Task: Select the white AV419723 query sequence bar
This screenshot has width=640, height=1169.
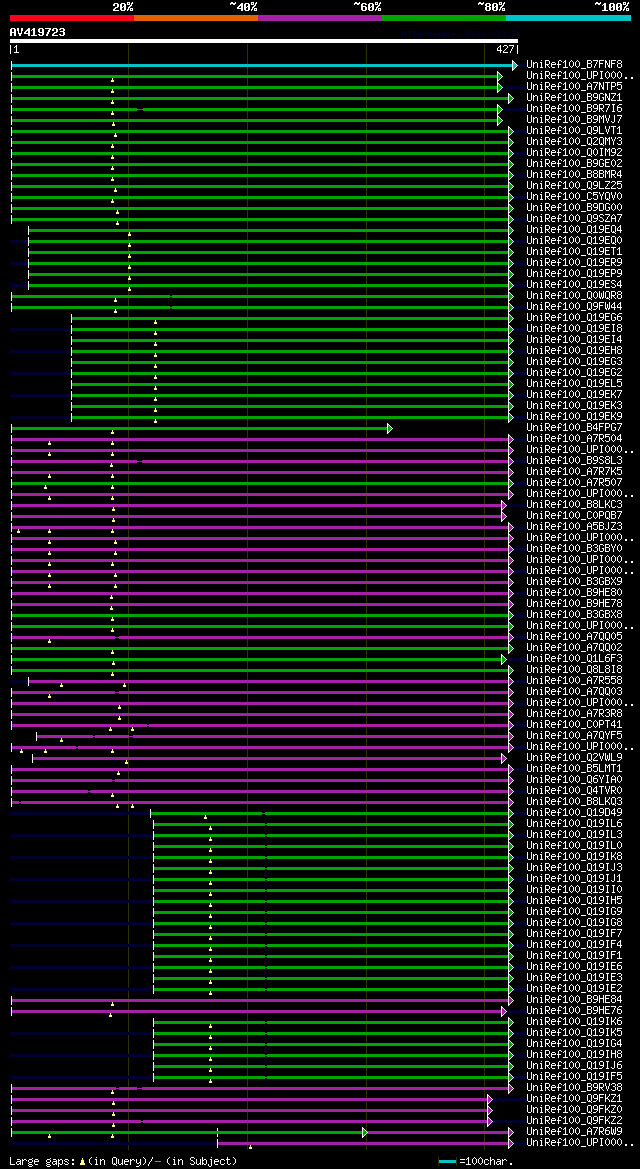Action: [x=263, y=41]
